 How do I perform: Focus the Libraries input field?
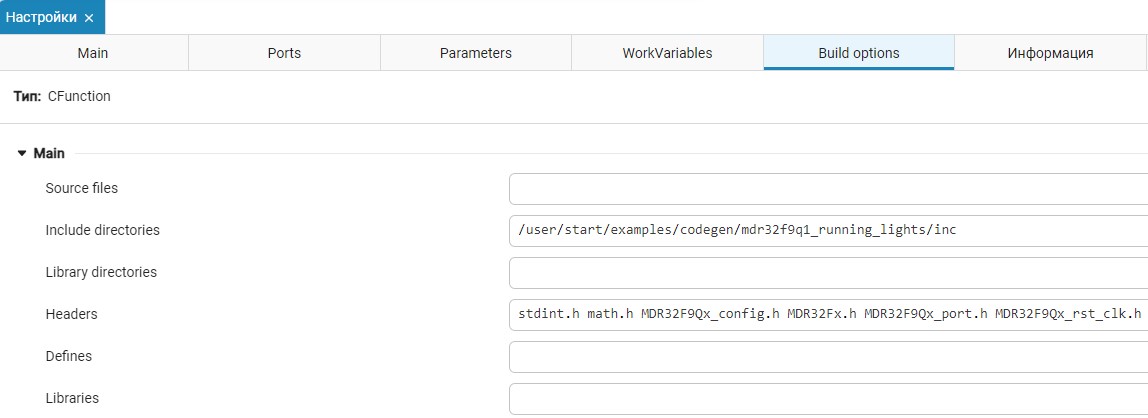click(828, 399)
